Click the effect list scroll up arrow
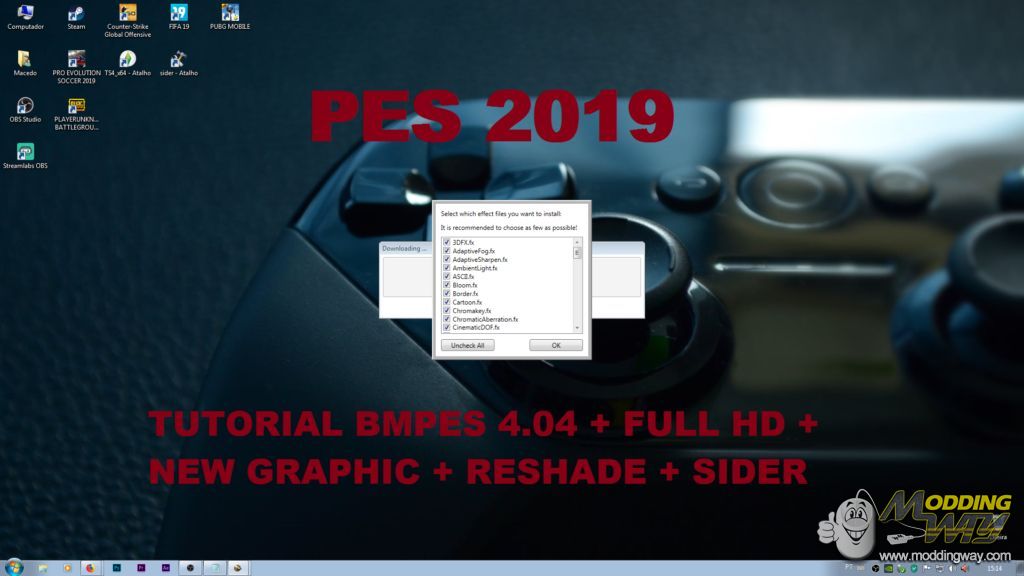 tap(577, 242)
